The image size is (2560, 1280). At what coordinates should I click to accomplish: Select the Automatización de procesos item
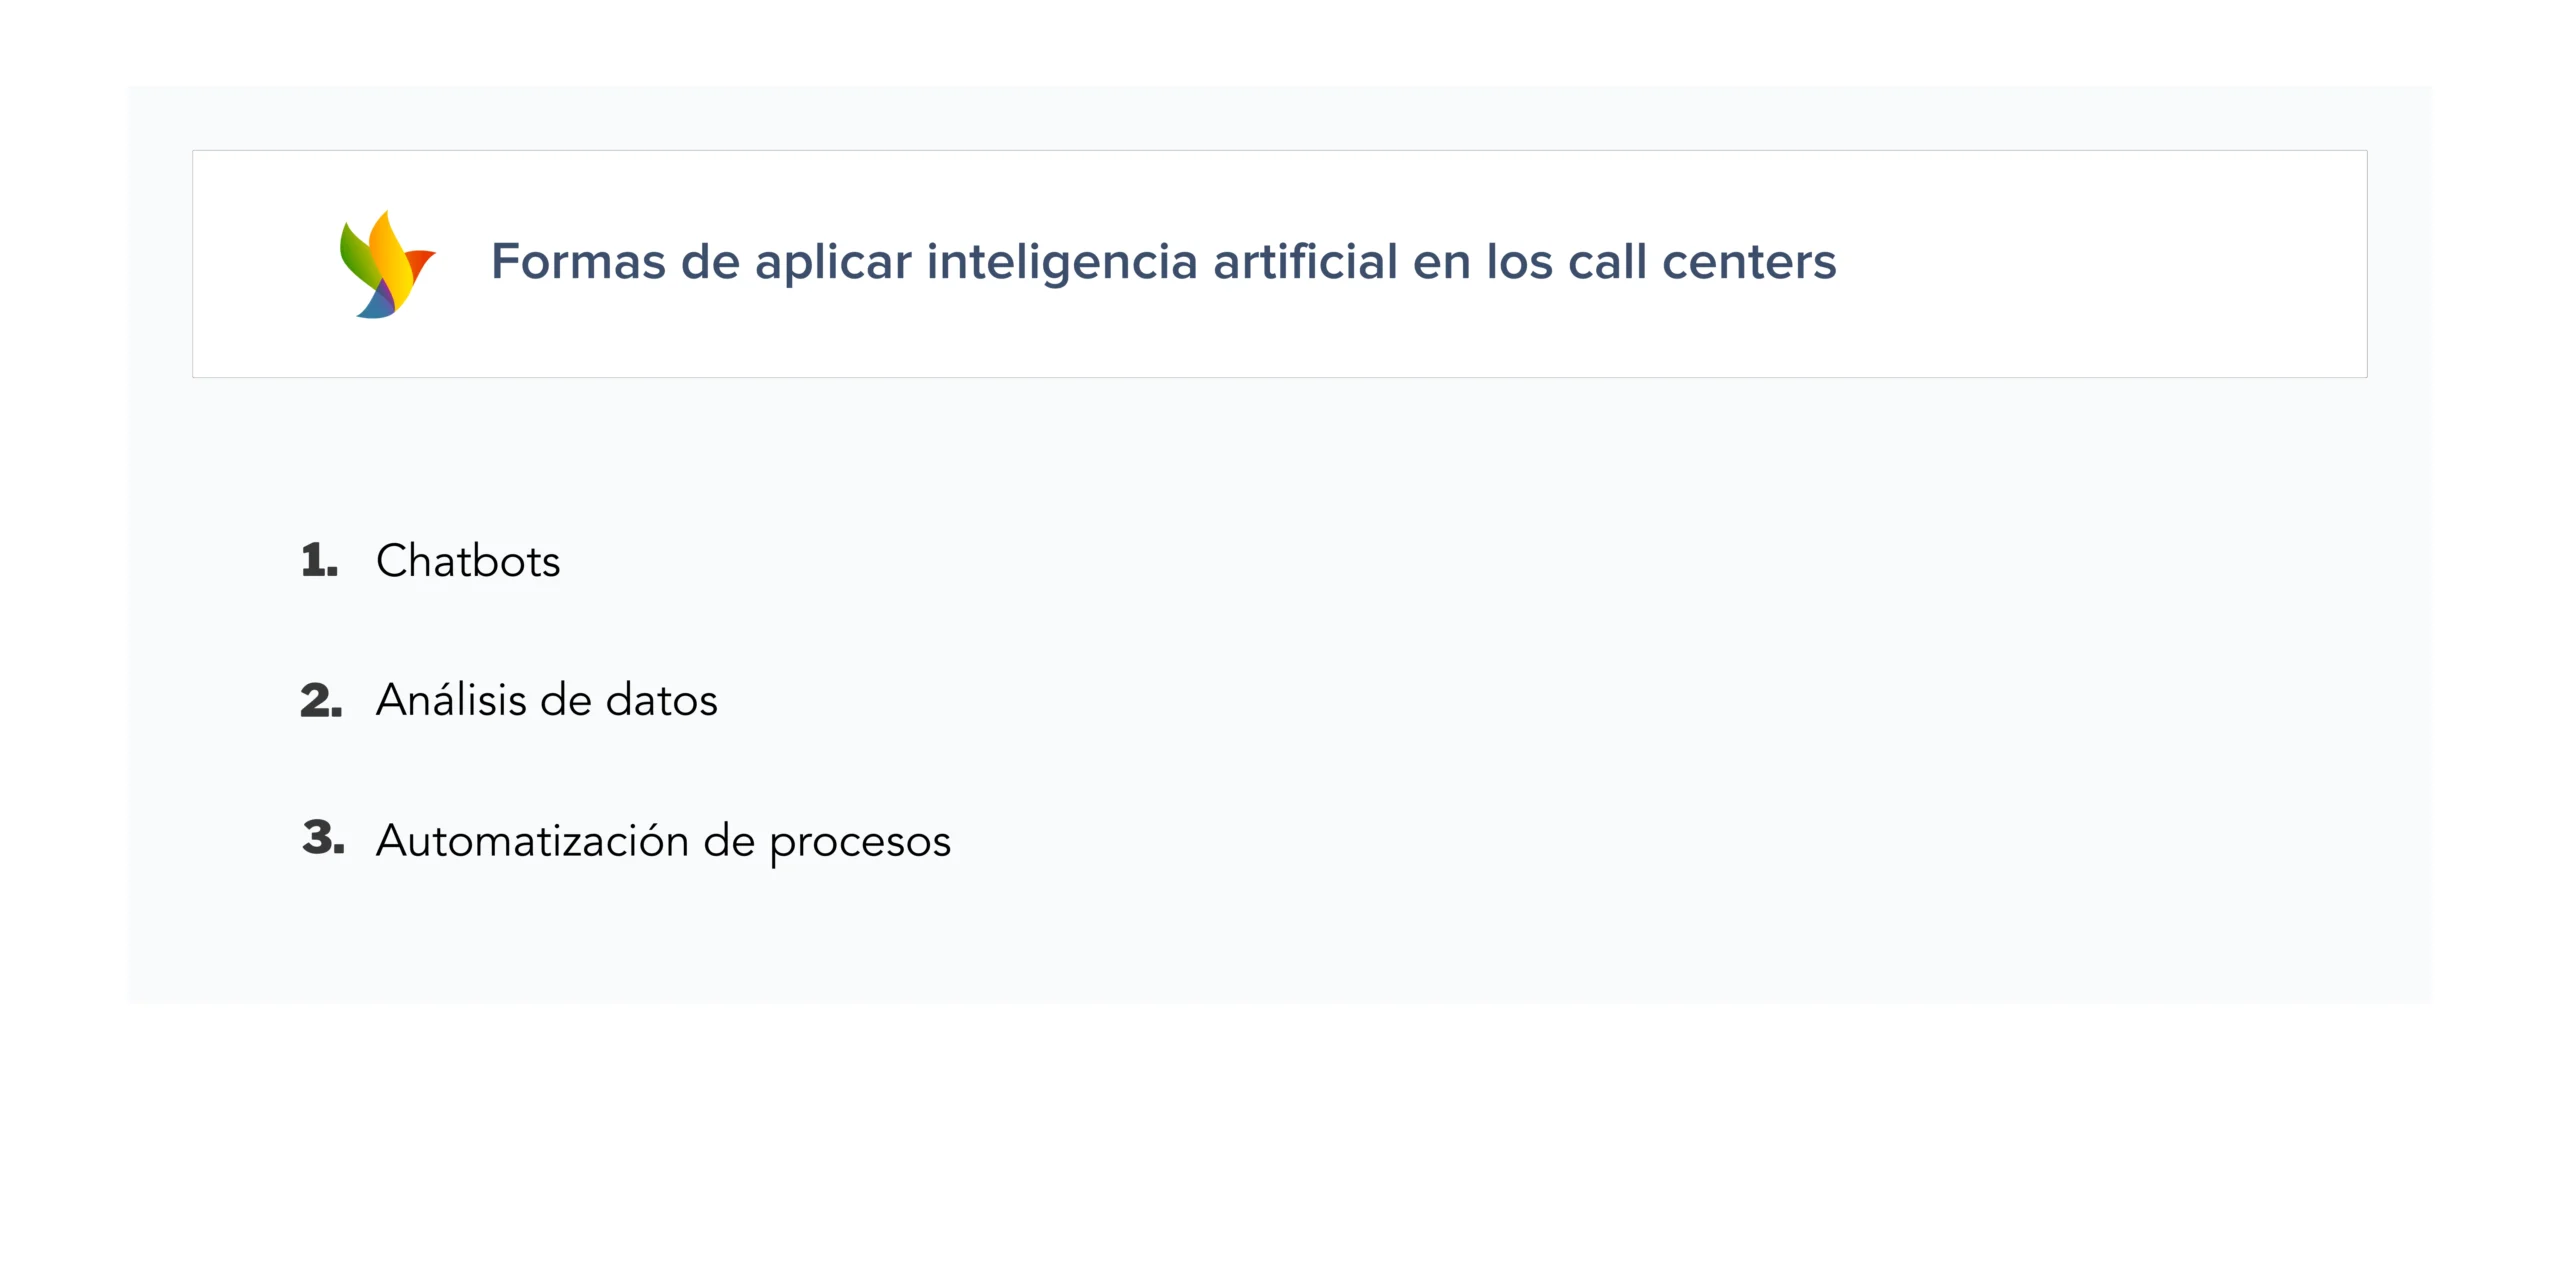[663, 841]
